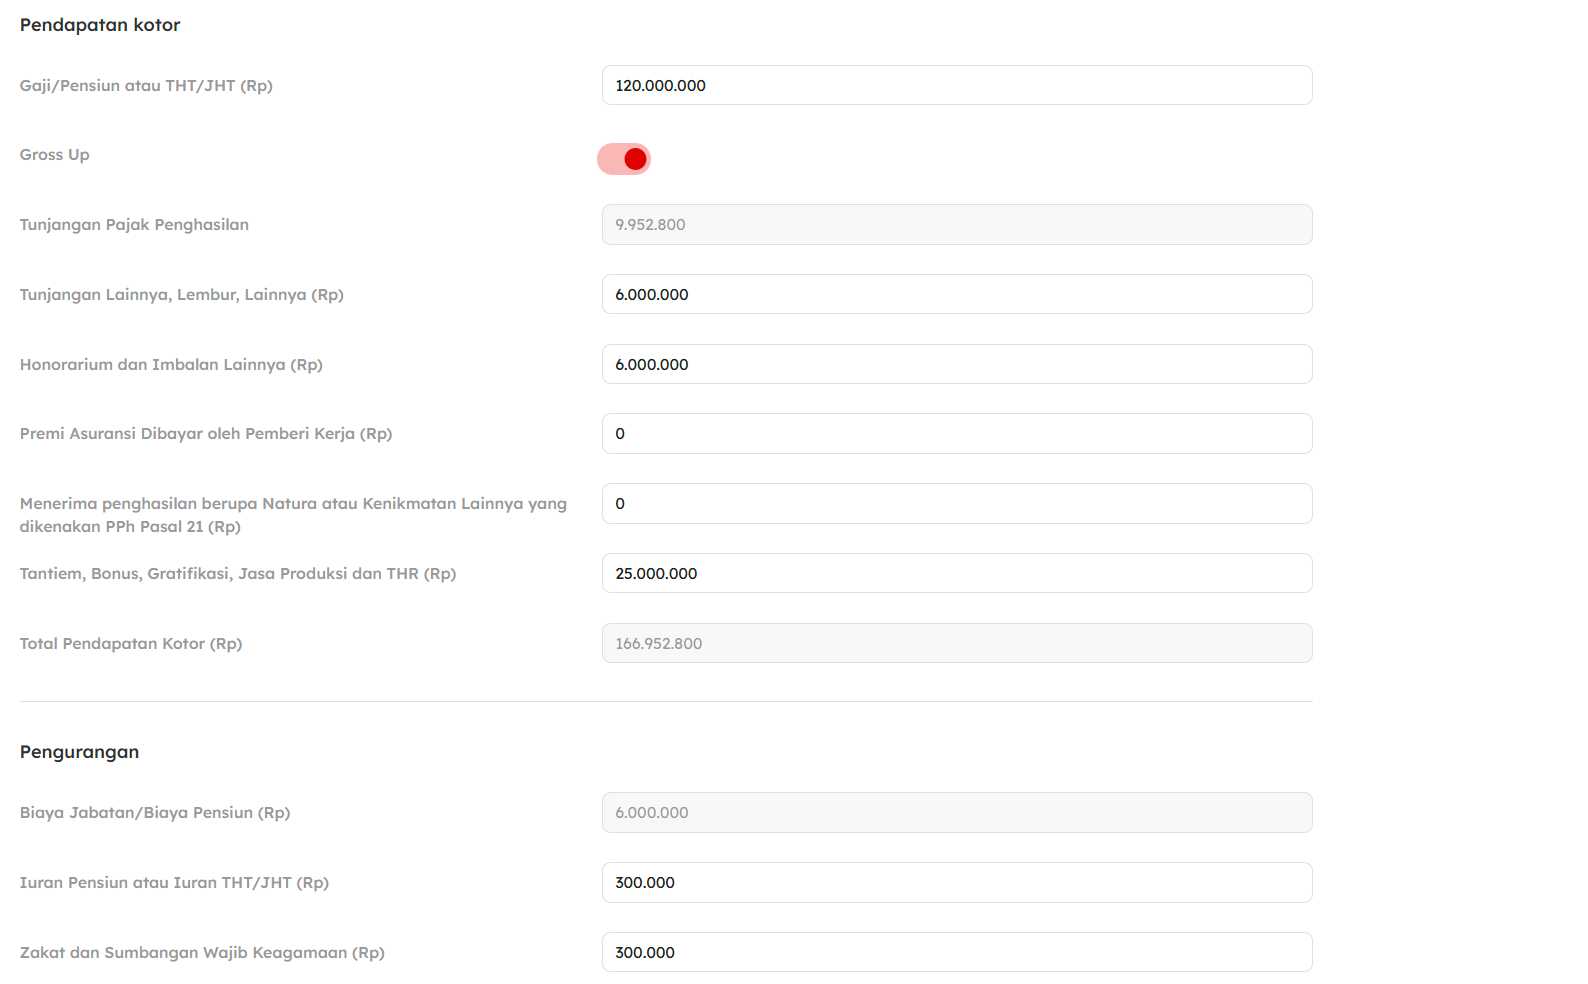The image size is (1588, 984).
Task: Focus the Tunjangan Lainnya, Lembur input field
Action: 956,295
